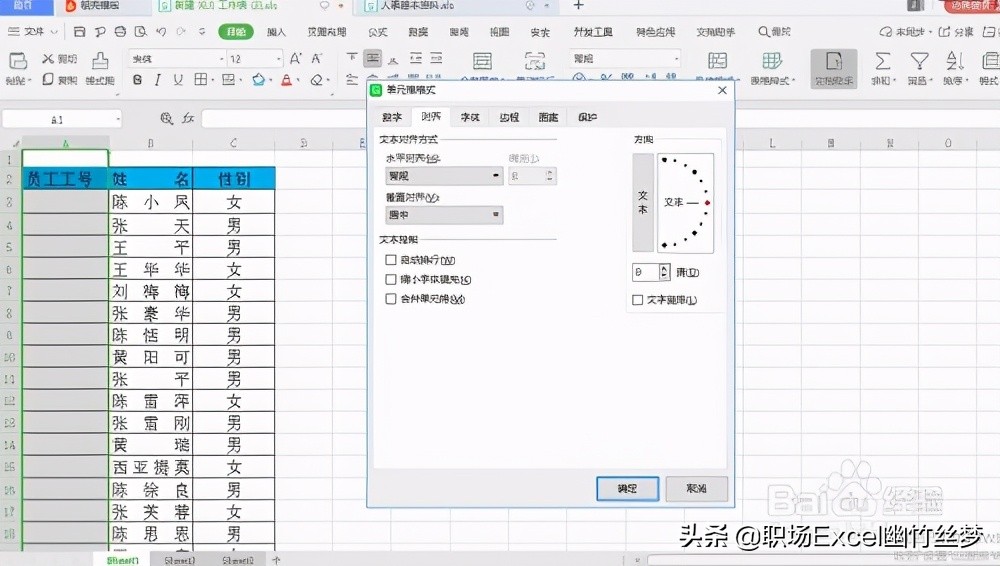Click the Print icon in quick toolbar
The width and height of the screenshot is (1000, 566).
click(x=120, y=31)
